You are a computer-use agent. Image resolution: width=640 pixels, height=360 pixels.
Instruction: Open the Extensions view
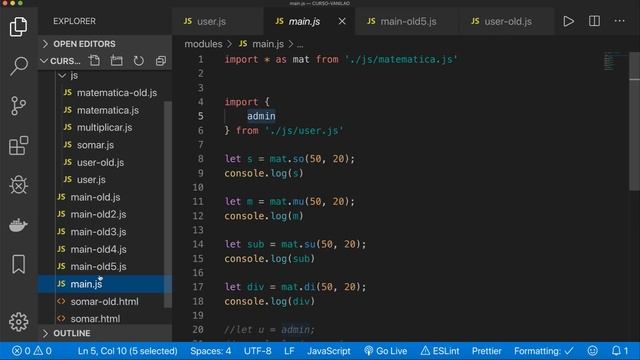18,145
